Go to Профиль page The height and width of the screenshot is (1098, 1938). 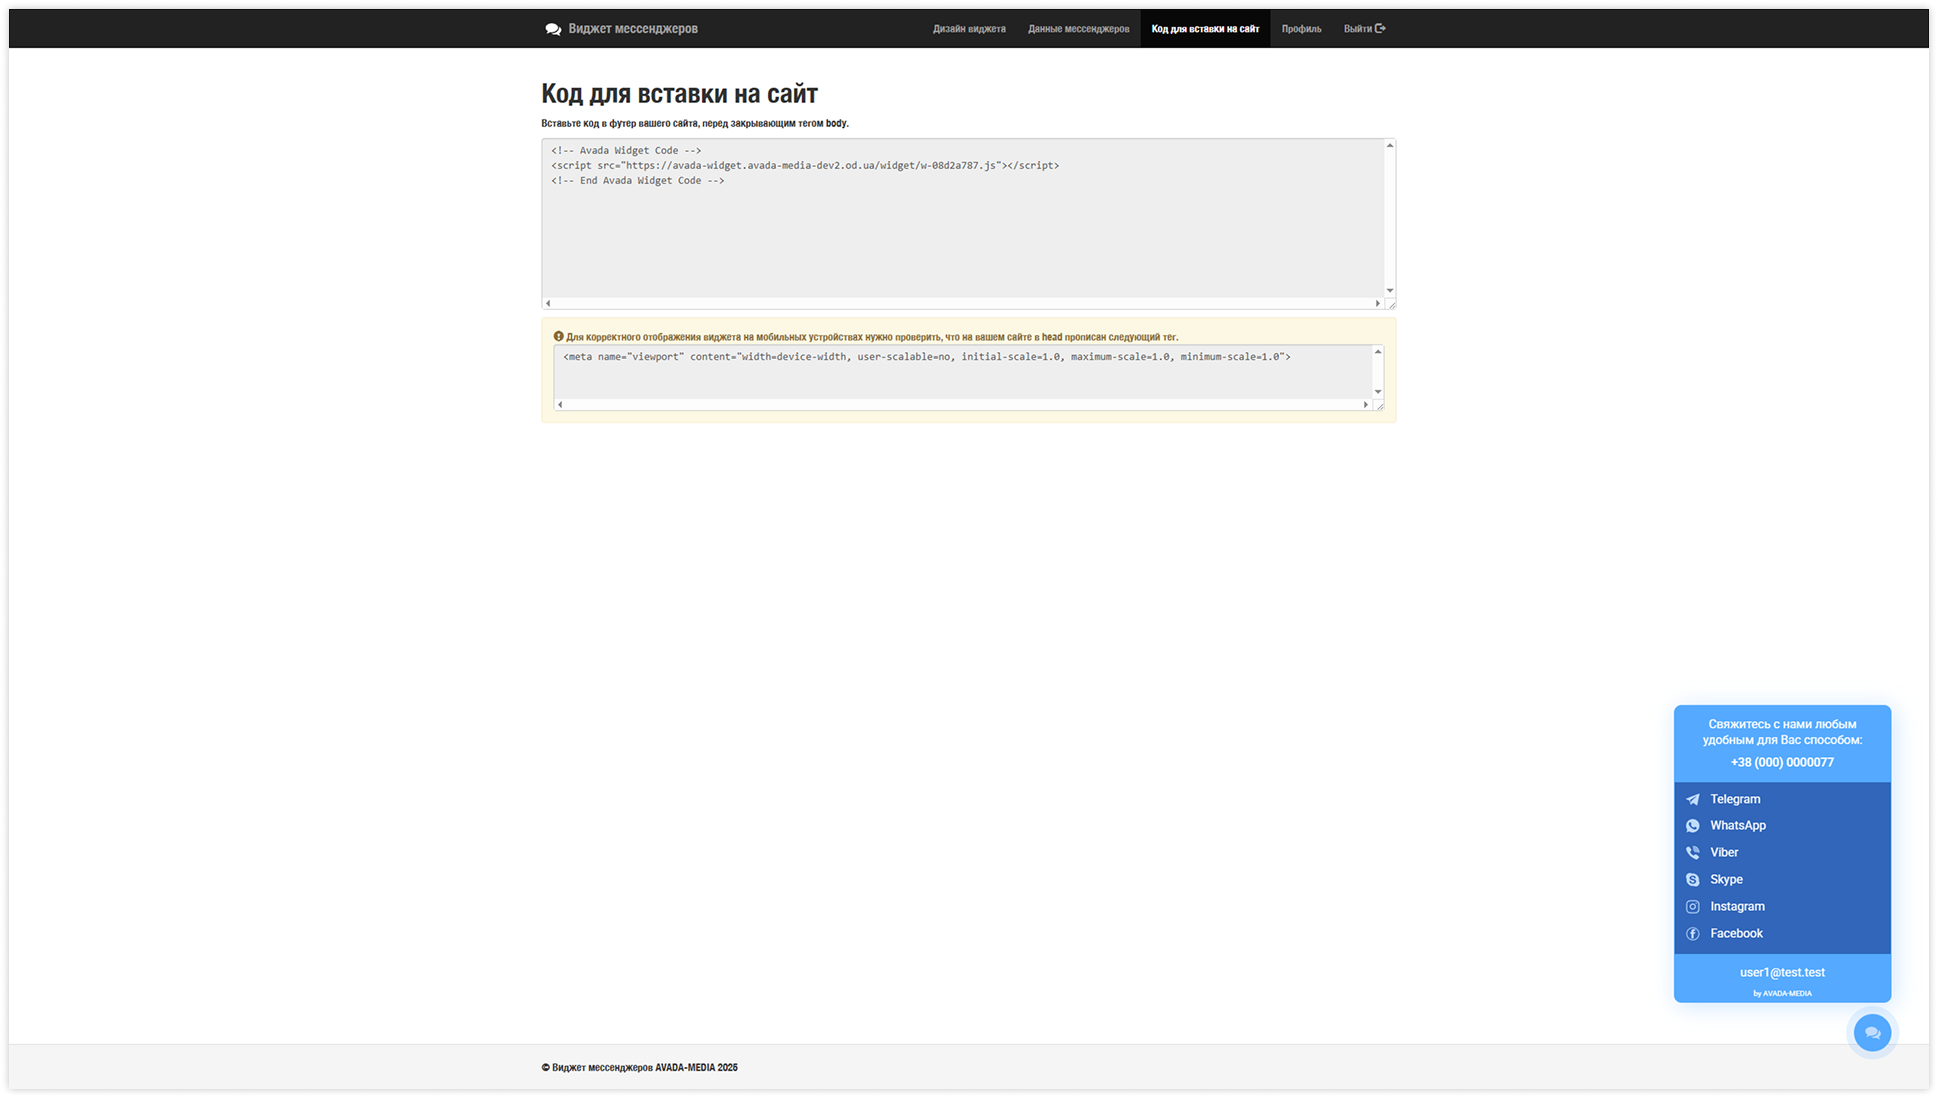[1301, 29]
